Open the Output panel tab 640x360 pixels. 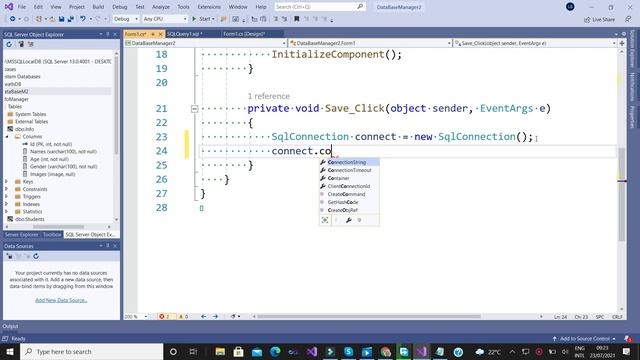click(10, 326)
